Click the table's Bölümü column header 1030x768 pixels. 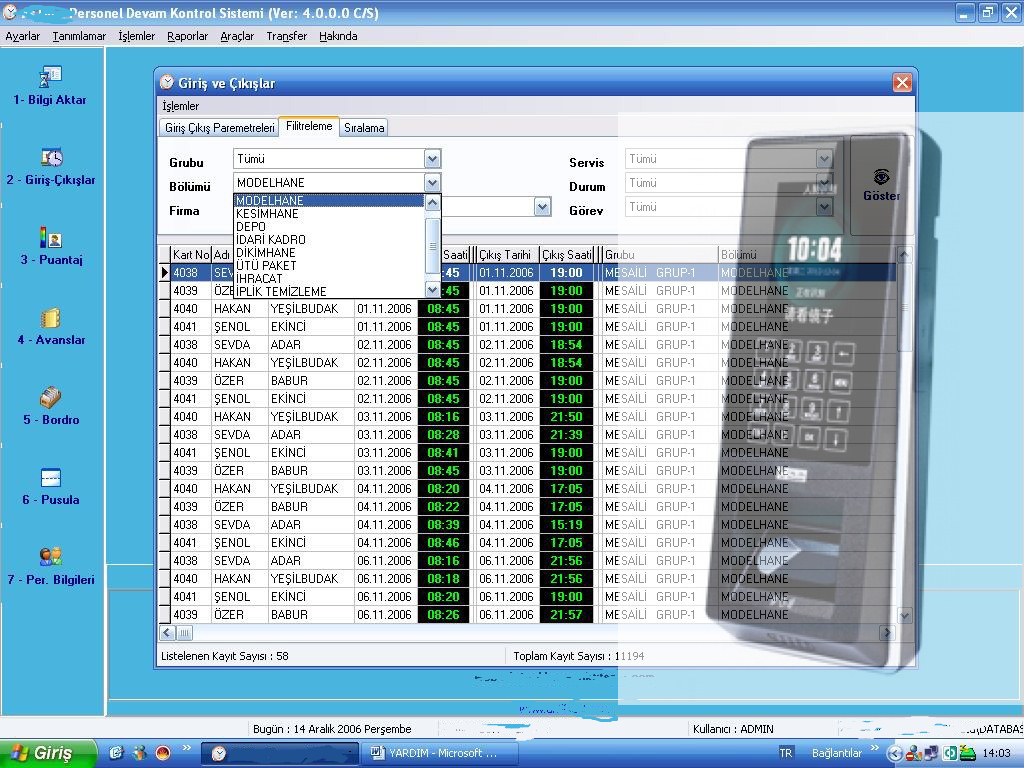pyautogui.click(x=807, y=254)
